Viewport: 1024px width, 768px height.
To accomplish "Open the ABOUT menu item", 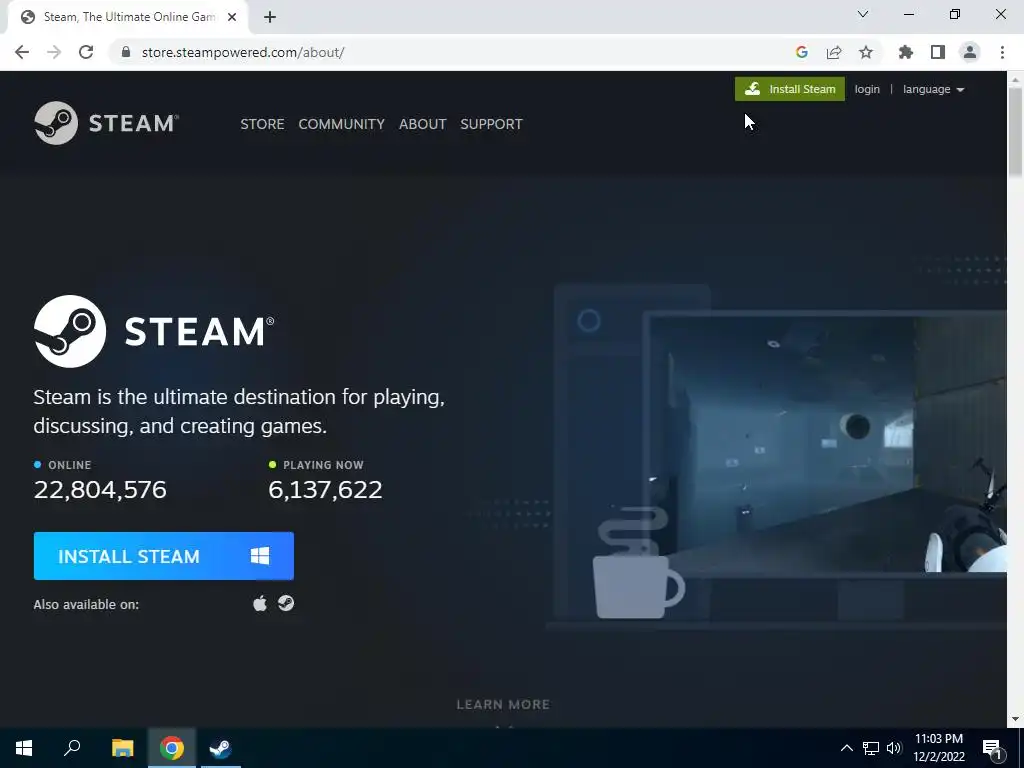I will tap(423, 124).
